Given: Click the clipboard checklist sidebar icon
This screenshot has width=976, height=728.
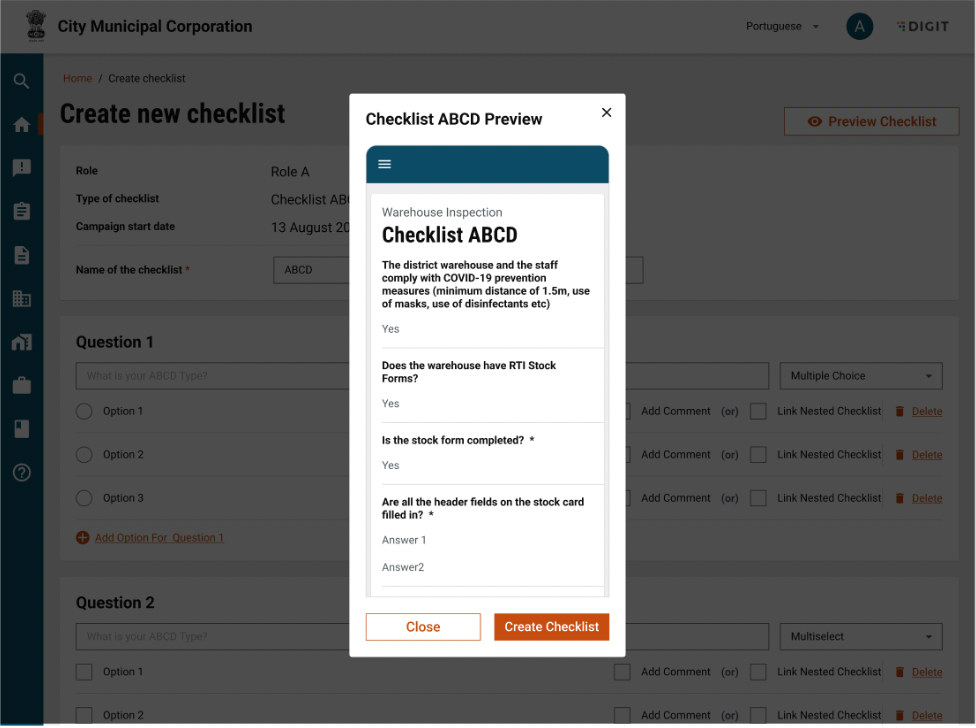Looking at the screenshot, I should click(21, 211).
